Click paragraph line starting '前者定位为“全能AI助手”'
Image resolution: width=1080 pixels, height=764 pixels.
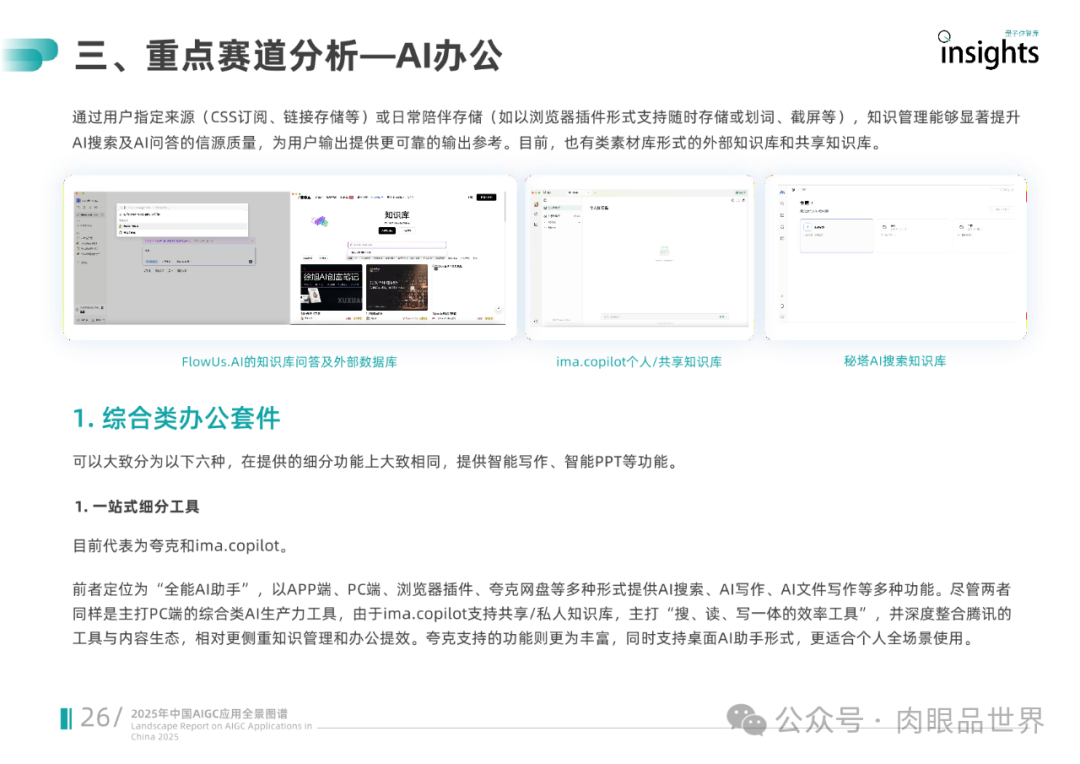(x=541, y=590)
